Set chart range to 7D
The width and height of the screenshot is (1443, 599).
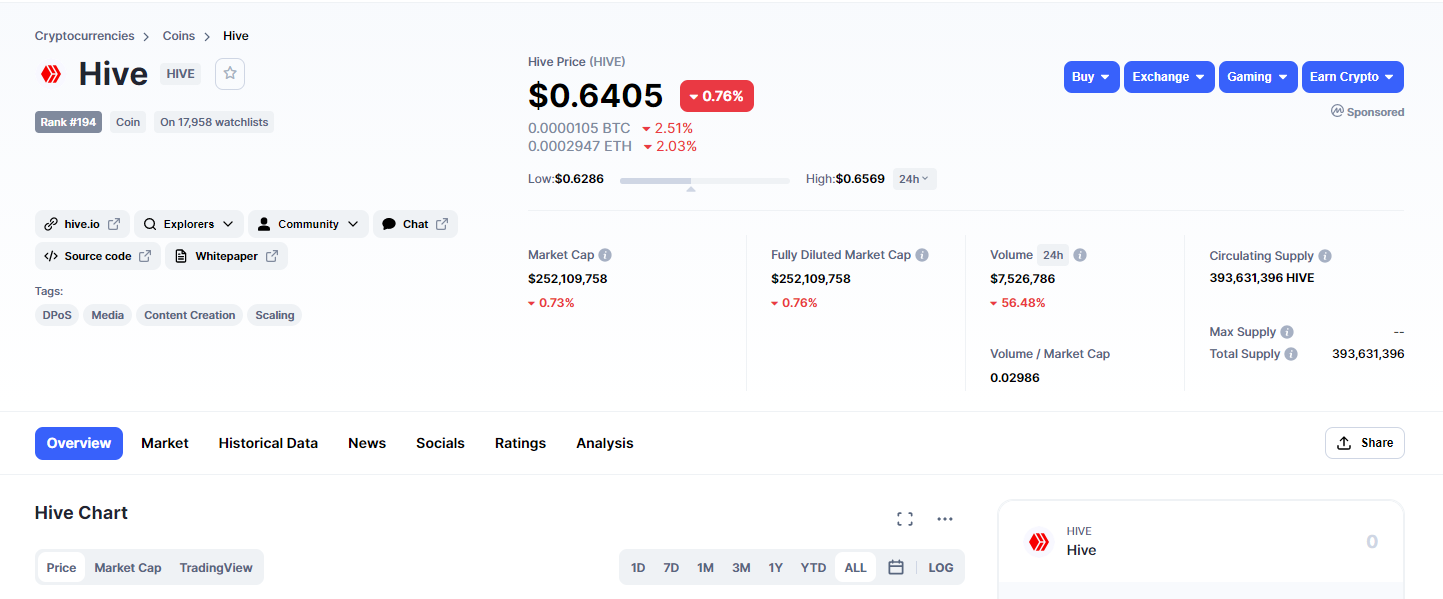671,567
